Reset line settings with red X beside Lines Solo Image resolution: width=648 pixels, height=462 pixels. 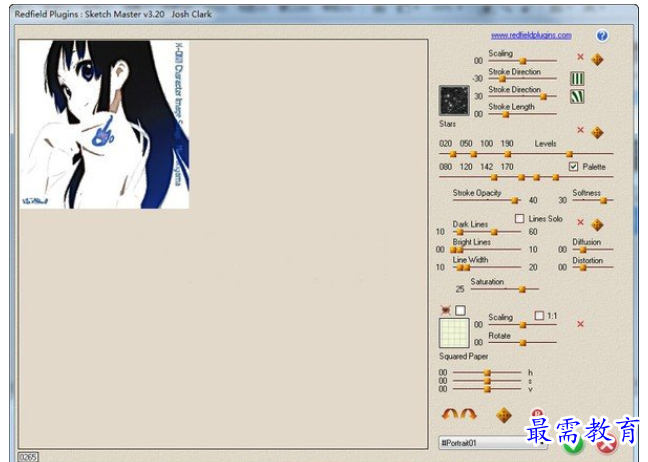point(580,222)
